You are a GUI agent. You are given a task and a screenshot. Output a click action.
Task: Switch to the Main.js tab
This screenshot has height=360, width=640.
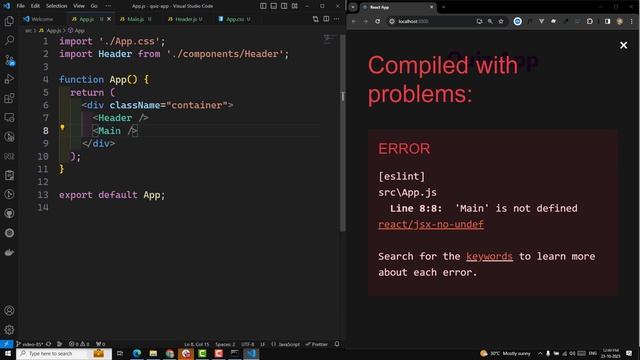pos(136,19)
